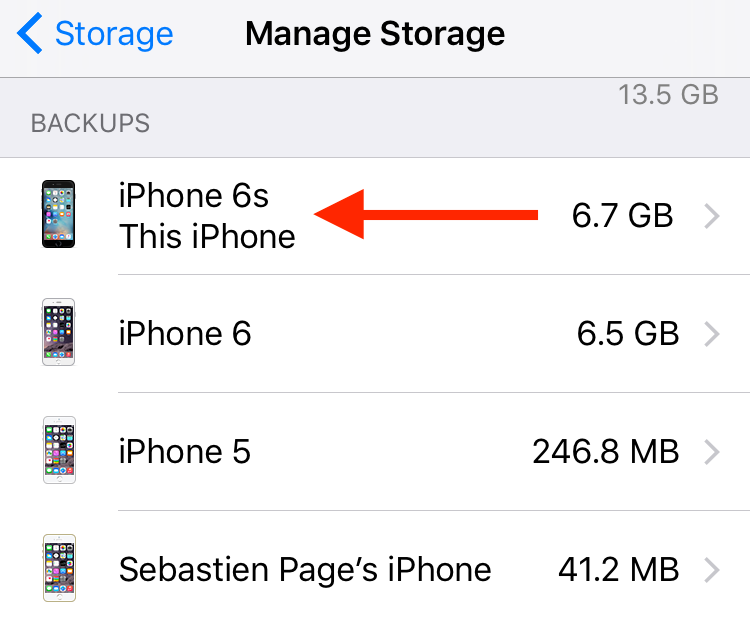The width and height of the screenshot is (750, 625).
Task: Open Sebastien Page's iPhone backup entry
Action: coord(375,569)
